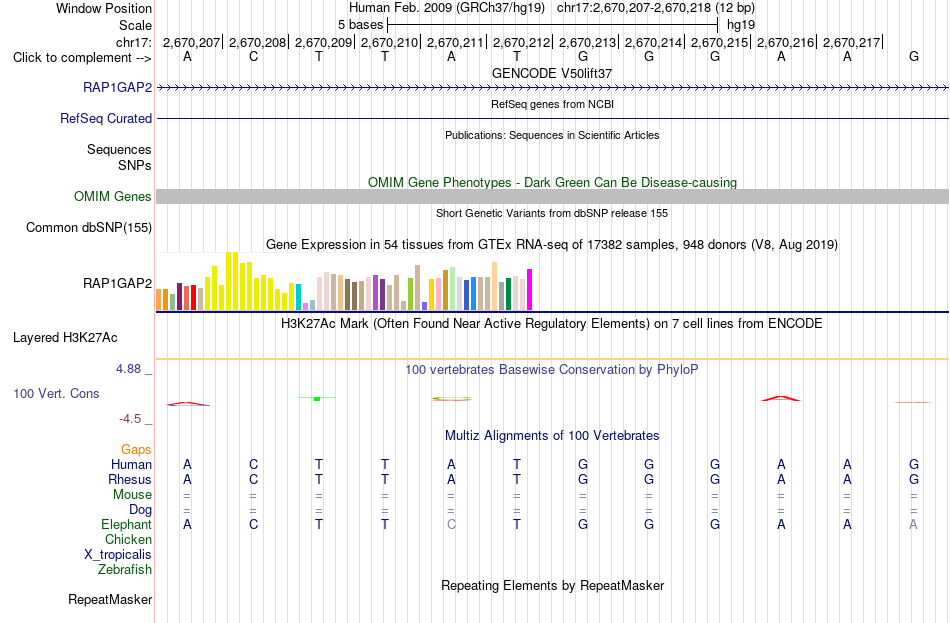
Task: Click the GTEx Gene Expression track title
Action: pos(552,245)
